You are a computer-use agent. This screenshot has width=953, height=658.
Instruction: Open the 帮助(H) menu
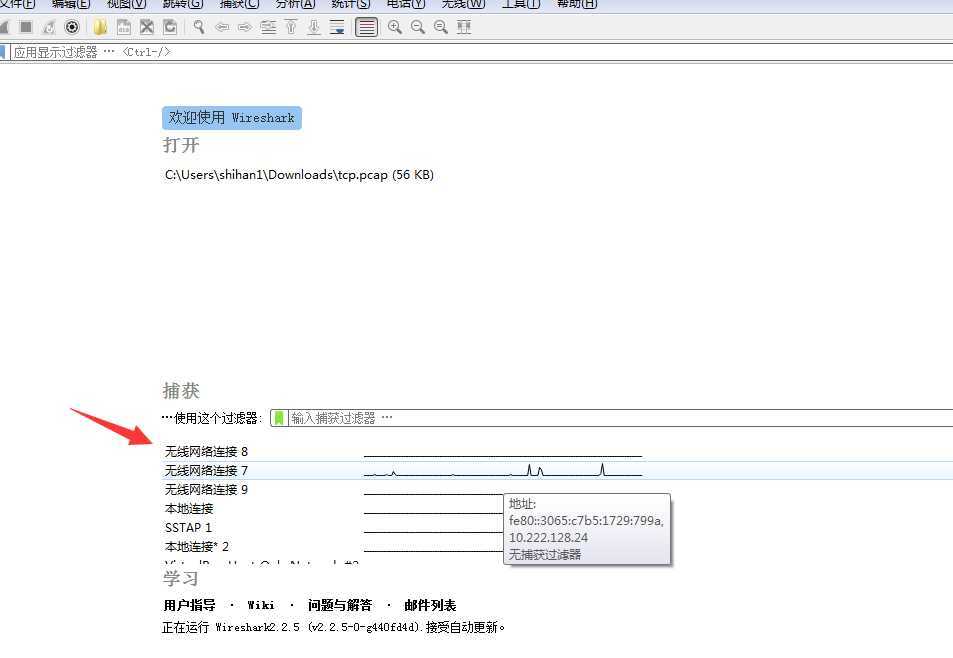(577, 4)
